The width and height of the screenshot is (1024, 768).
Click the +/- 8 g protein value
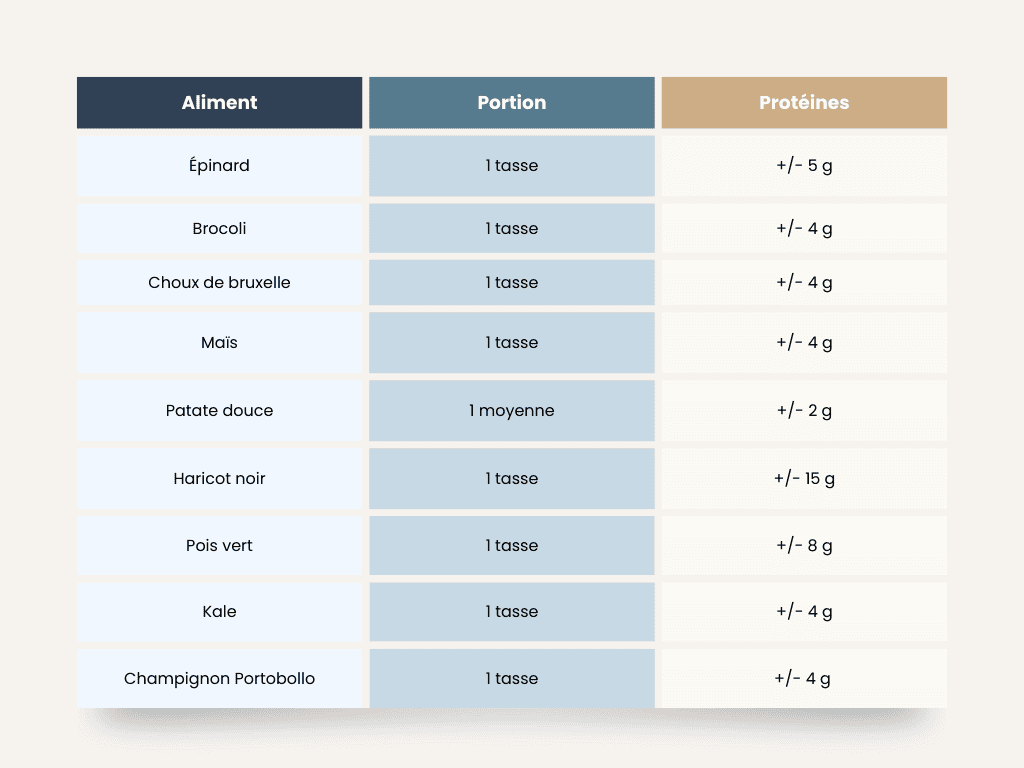coord(804,546)
